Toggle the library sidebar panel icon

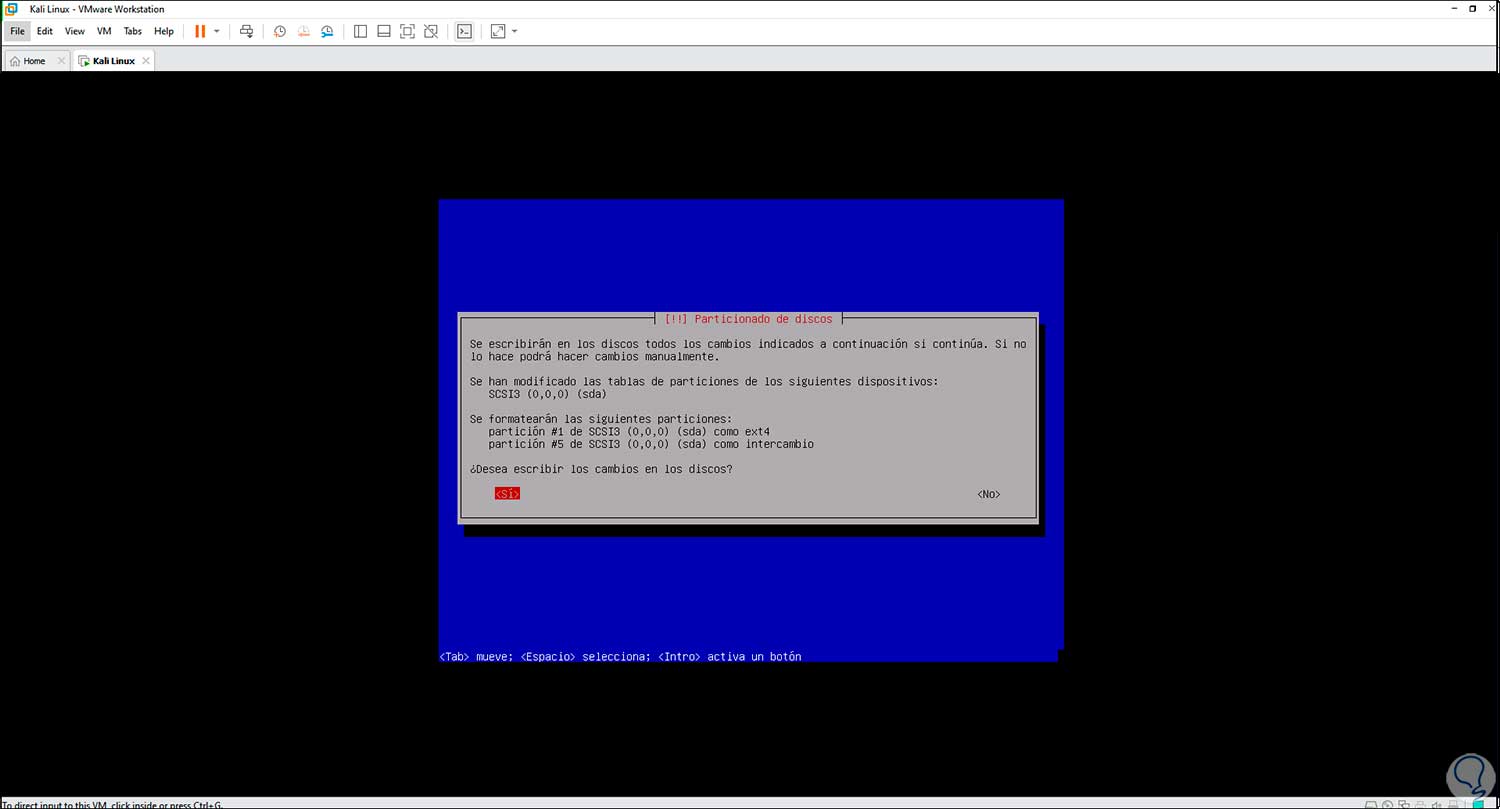pos(360,31)
